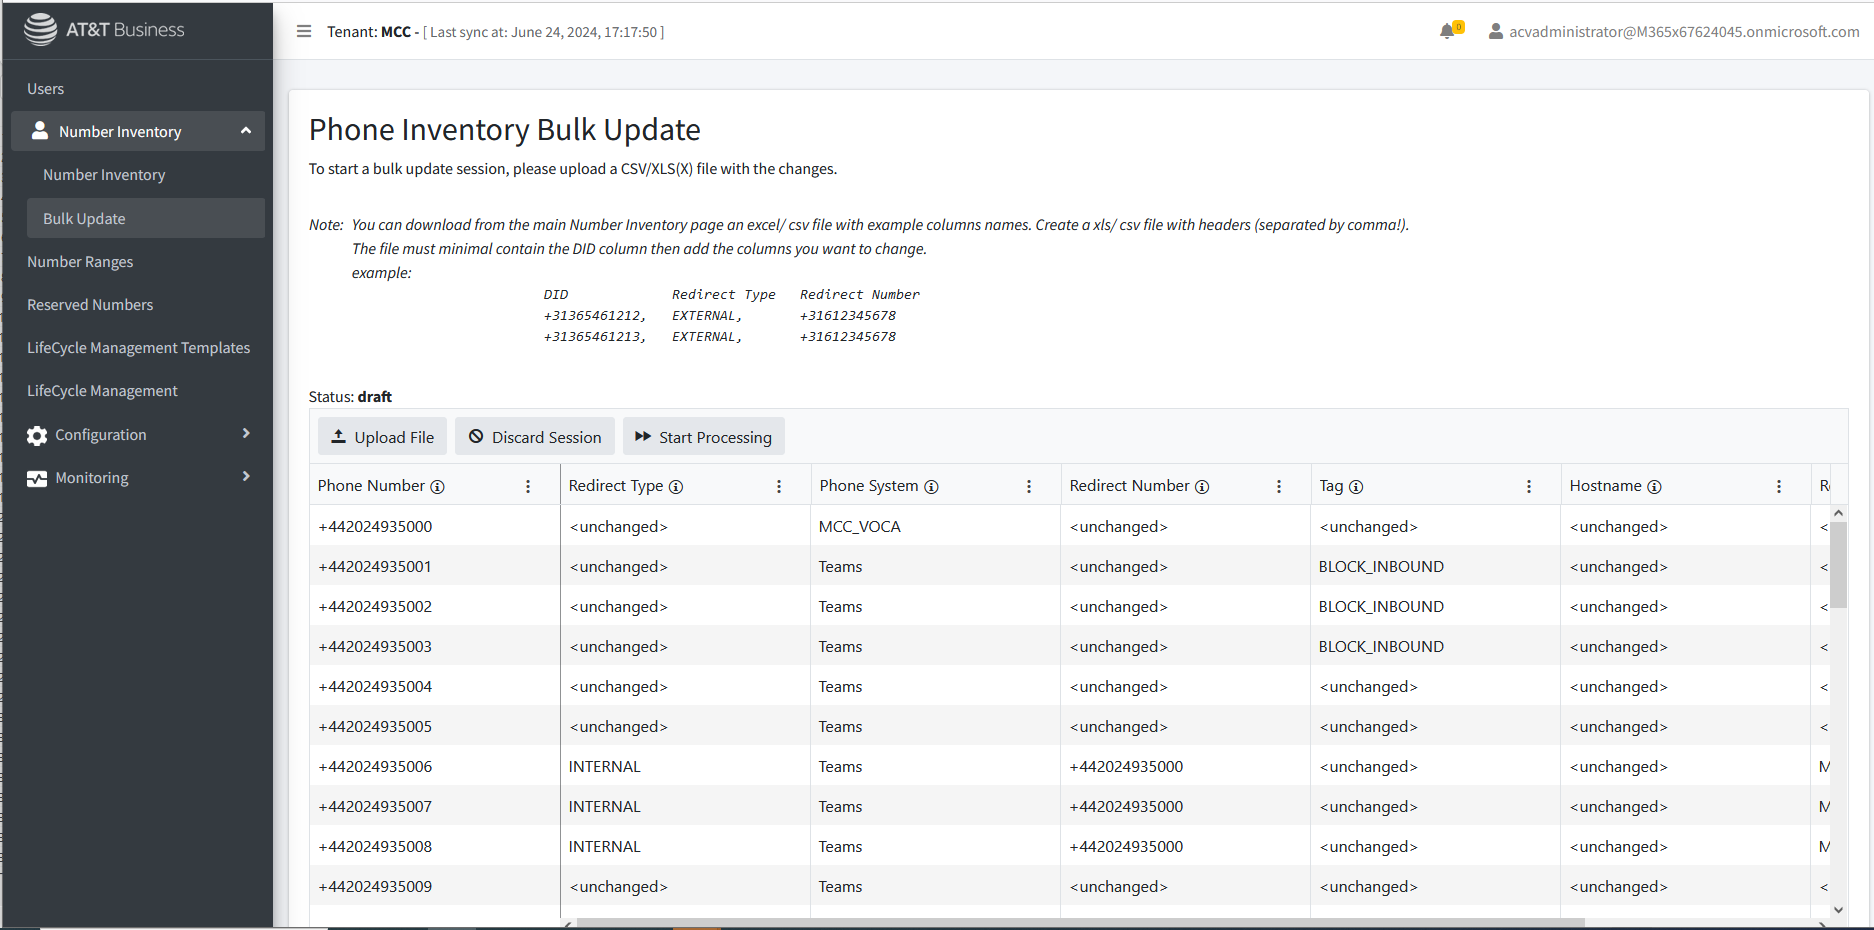This screenshot has height=930, width=1874.
Task: Click the info icon next to Phone Number
Action: [x=437, y=487]
